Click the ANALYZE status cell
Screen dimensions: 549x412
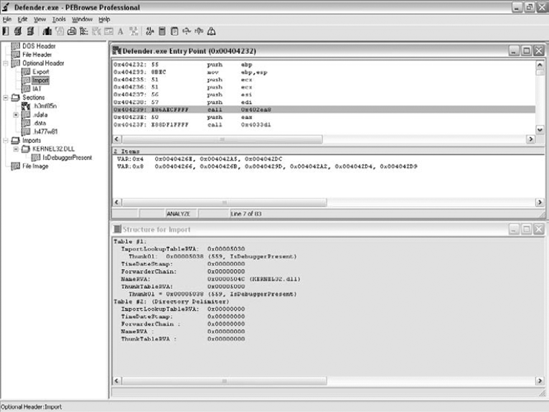coord(181,214)
